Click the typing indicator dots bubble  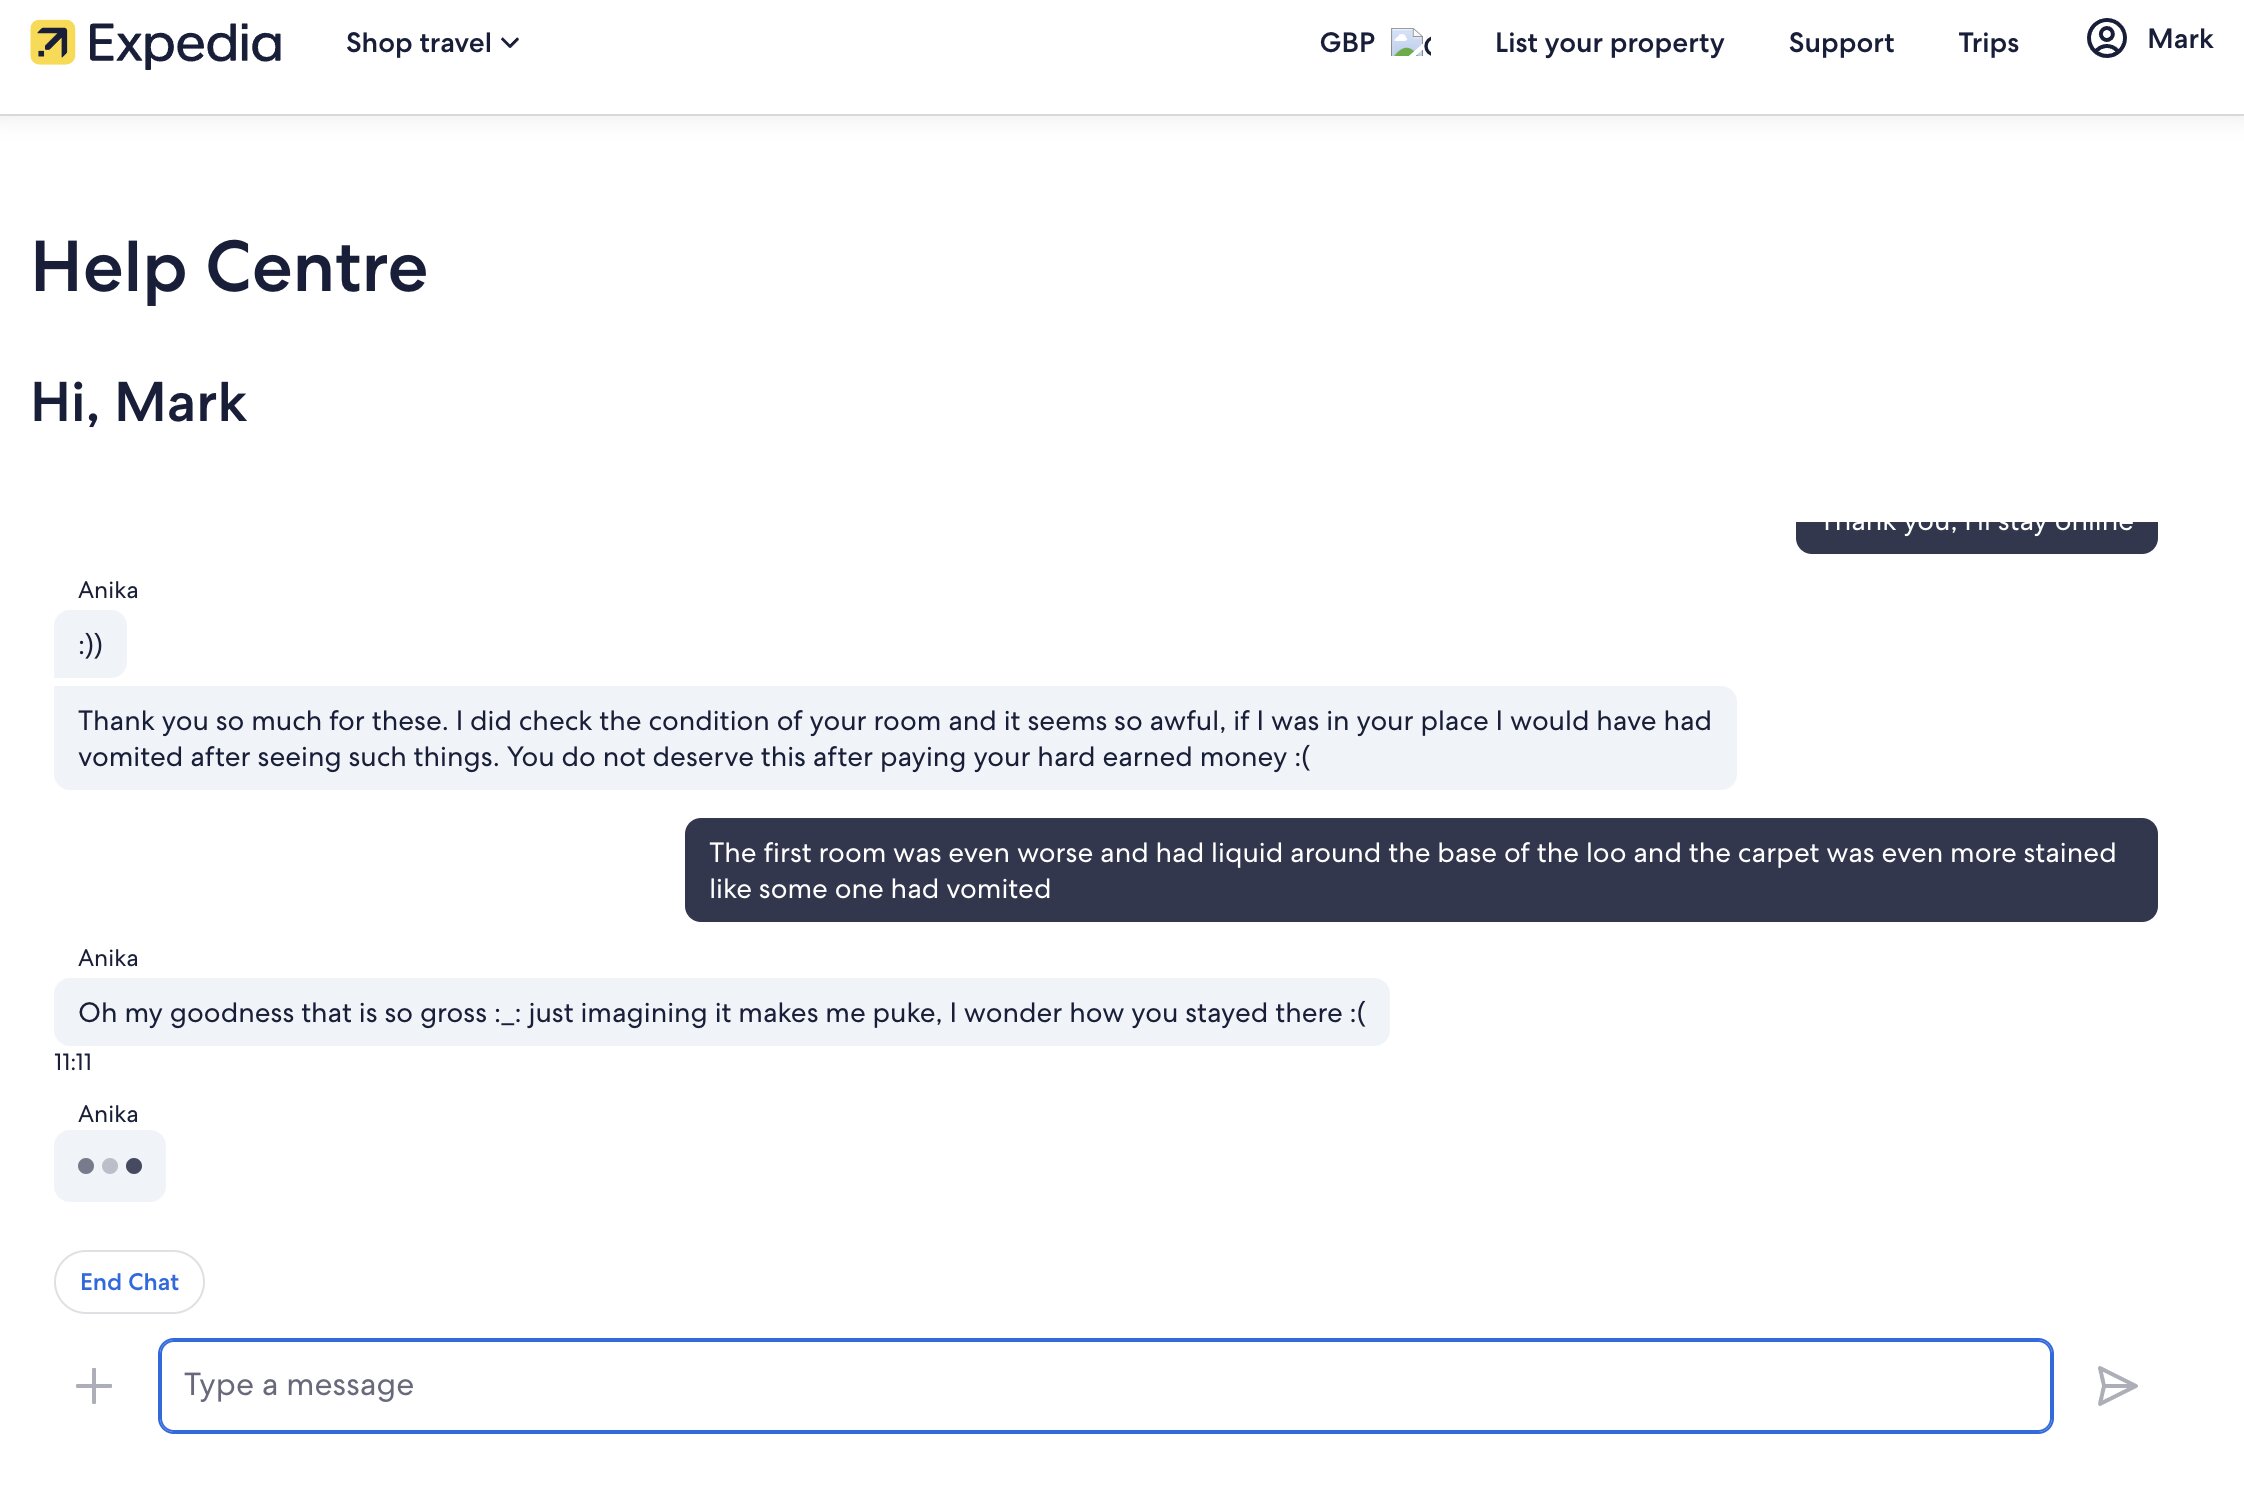click(110, 1166)
